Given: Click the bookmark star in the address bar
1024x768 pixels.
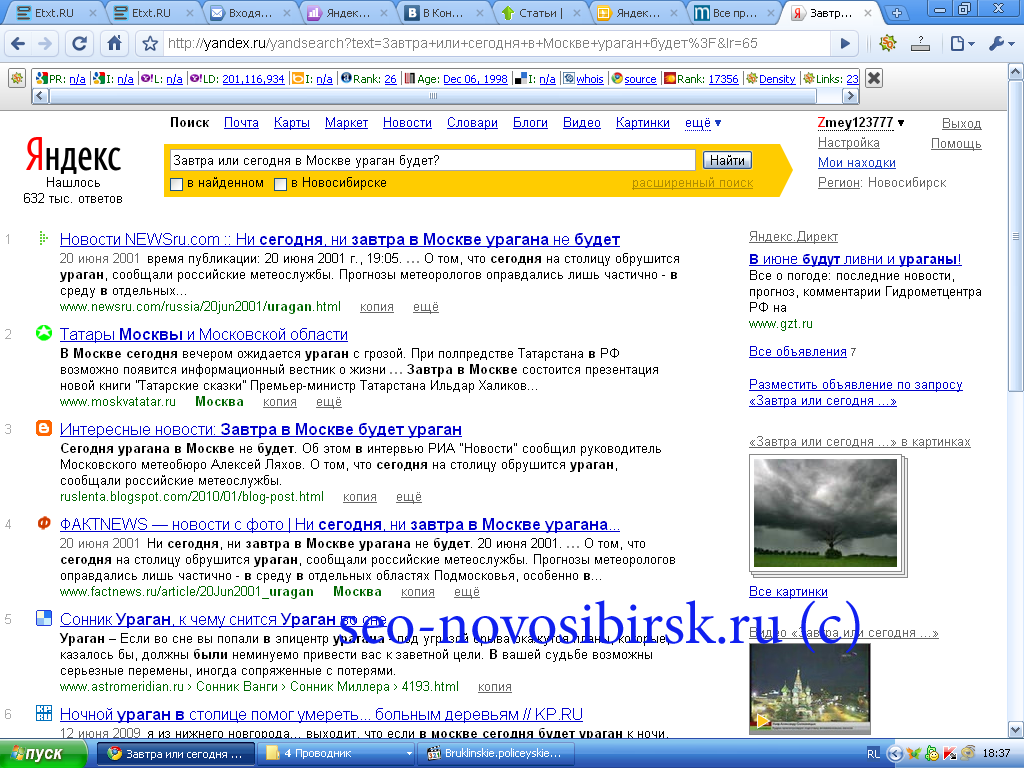Looking at the screenshot, I should (150, 44).
